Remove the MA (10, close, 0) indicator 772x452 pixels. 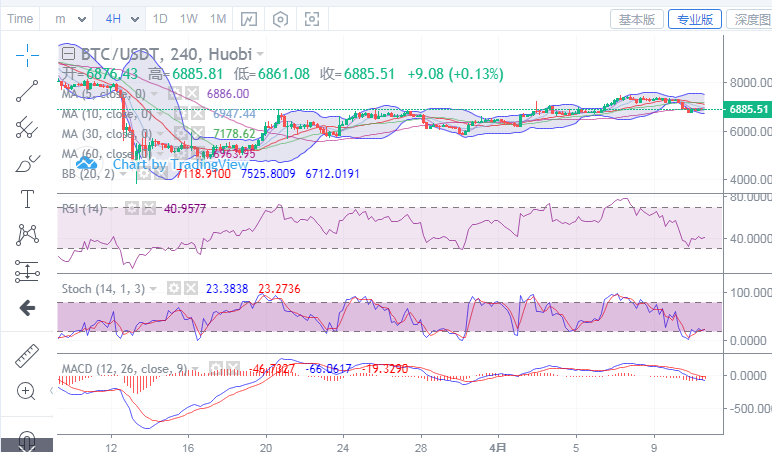pos(197,114)
